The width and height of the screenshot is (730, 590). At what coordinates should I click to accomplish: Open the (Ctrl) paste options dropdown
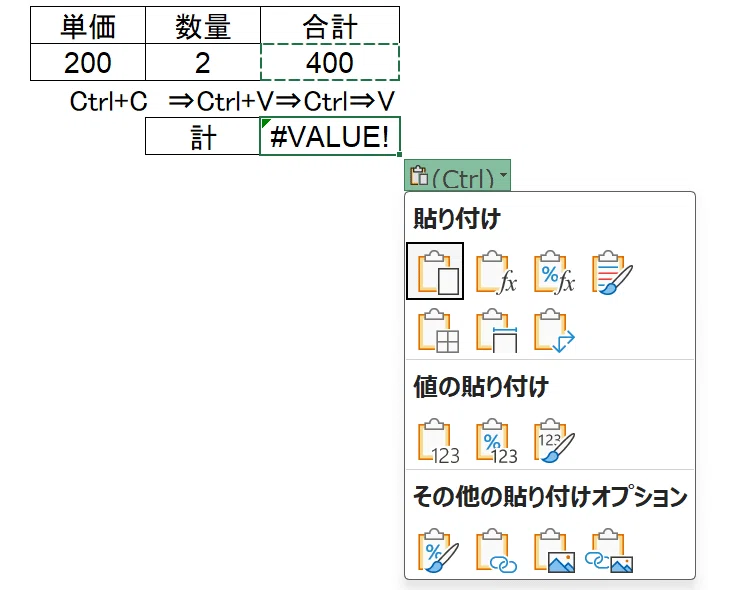pyautogui.click(x=457, y=176)
